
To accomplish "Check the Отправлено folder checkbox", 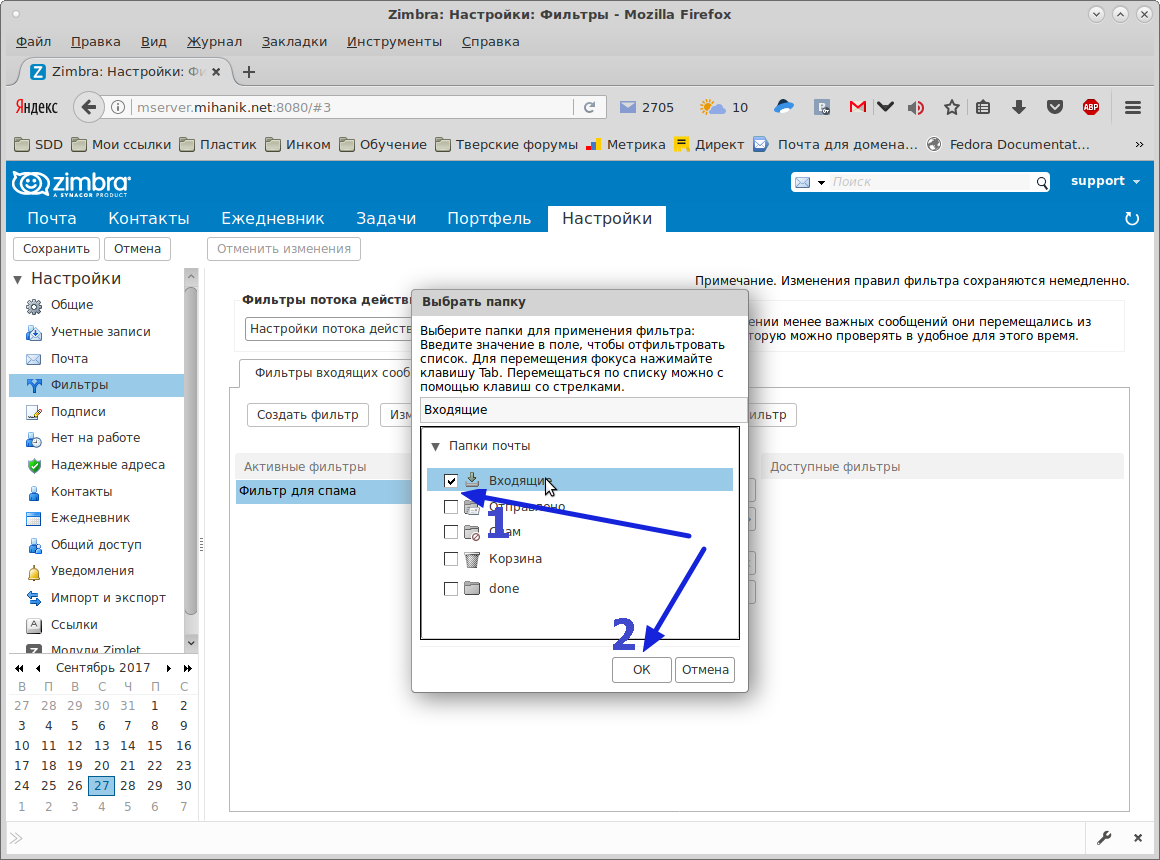I will click(451, 507).
